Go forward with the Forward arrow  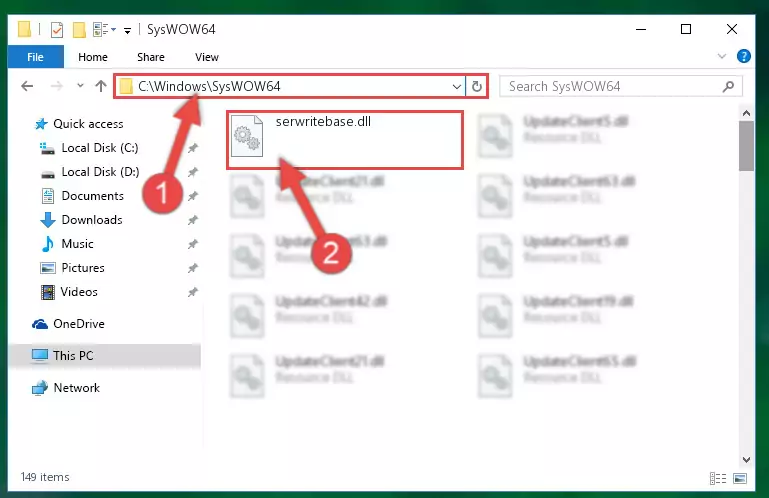coord(57,86)
